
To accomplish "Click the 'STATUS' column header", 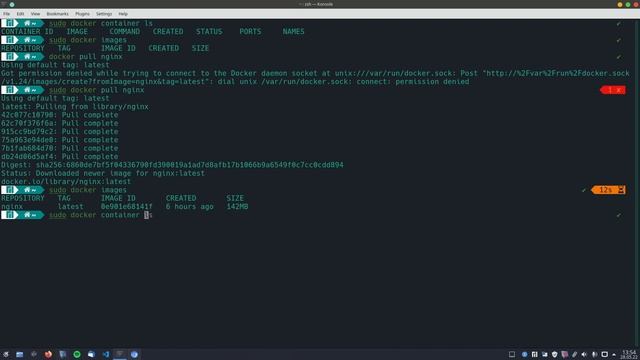I will [x=209, y=31].
